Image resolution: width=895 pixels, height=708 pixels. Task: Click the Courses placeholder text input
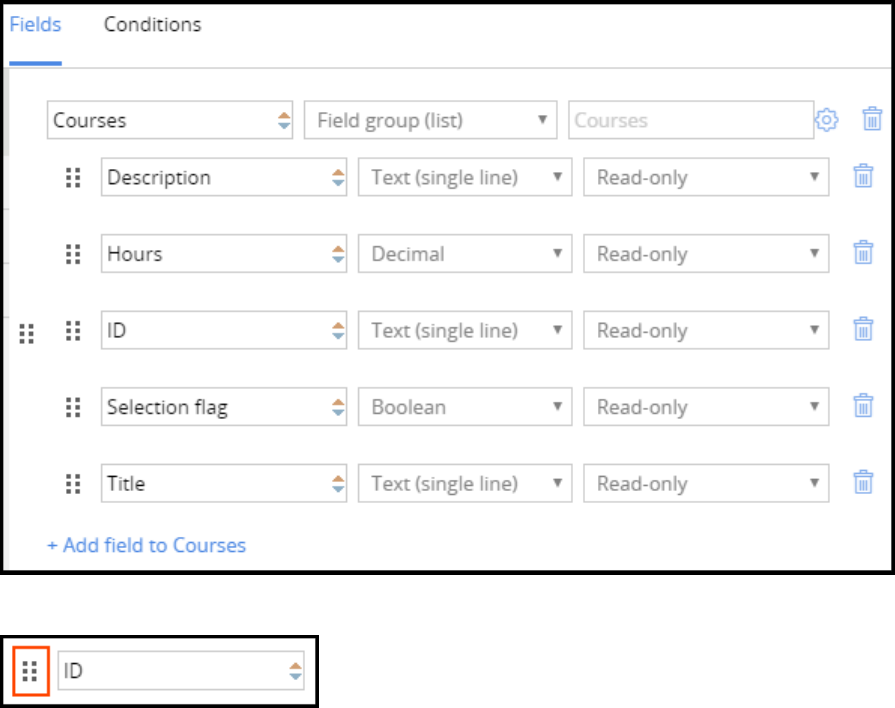690,120
